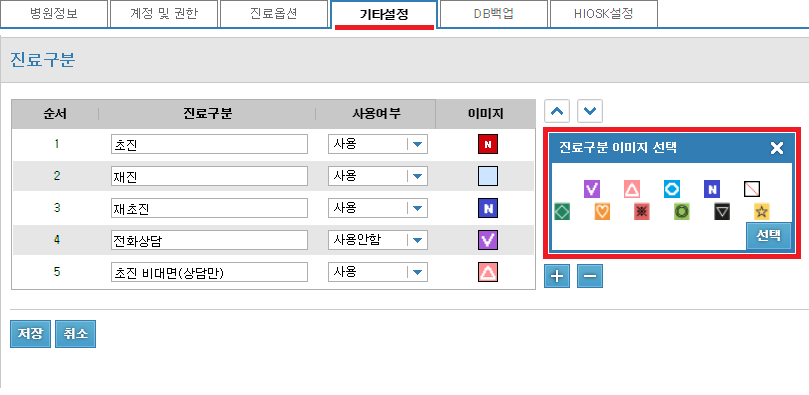
Task: Confirm image with 선택 button
Action: [x=768, y=236]
